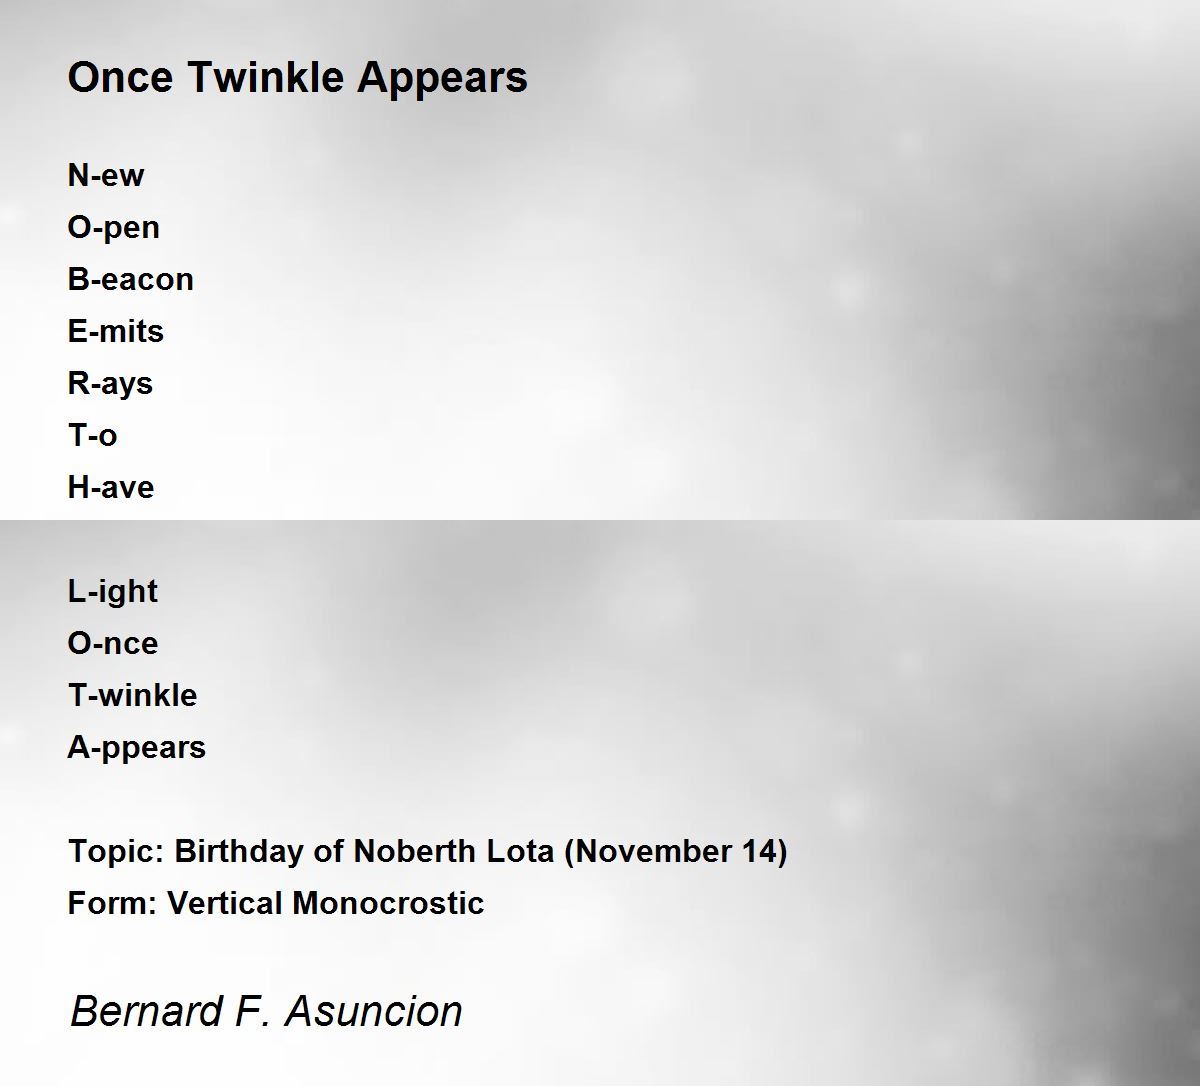Click the Topic line about Noberth Lota
1200x1086 pixels.
tap(428, 852)
